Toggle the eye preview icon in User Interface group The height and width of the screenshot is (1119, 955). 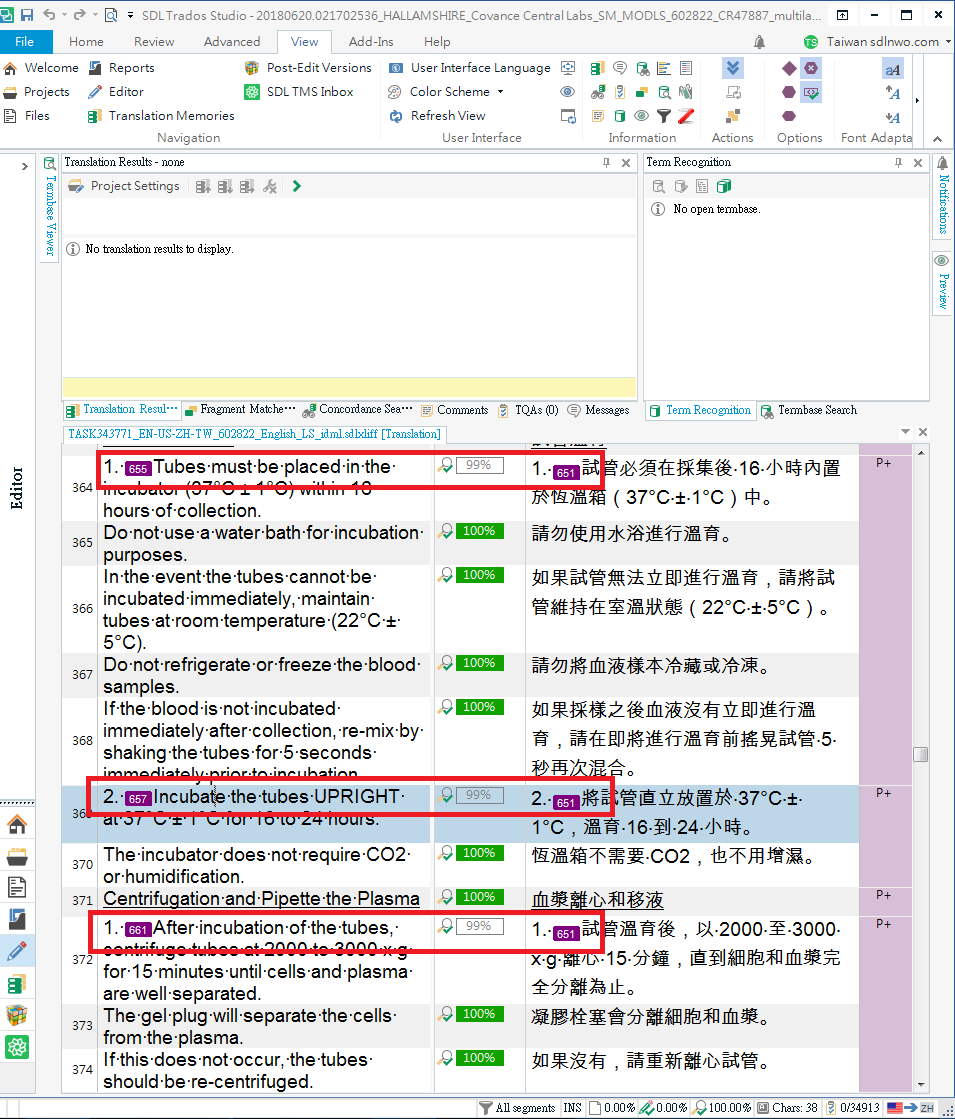567,92
